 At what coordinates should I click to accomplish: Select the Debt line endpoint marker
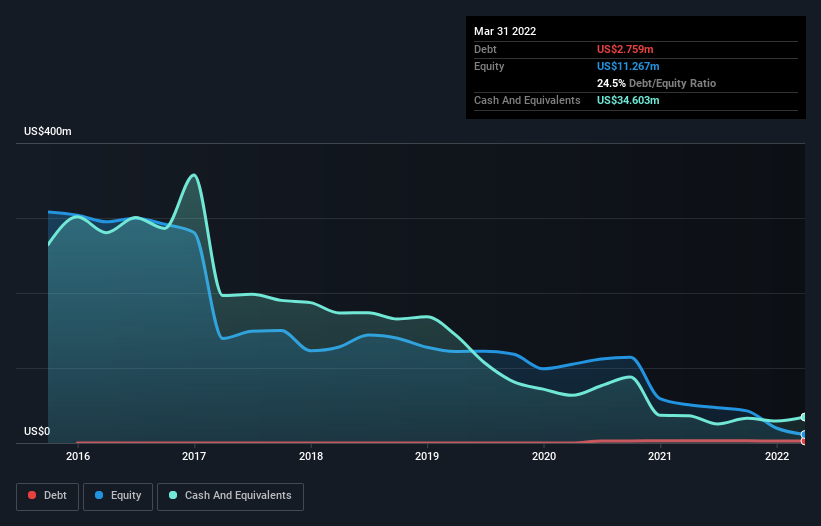pos(804,441)
